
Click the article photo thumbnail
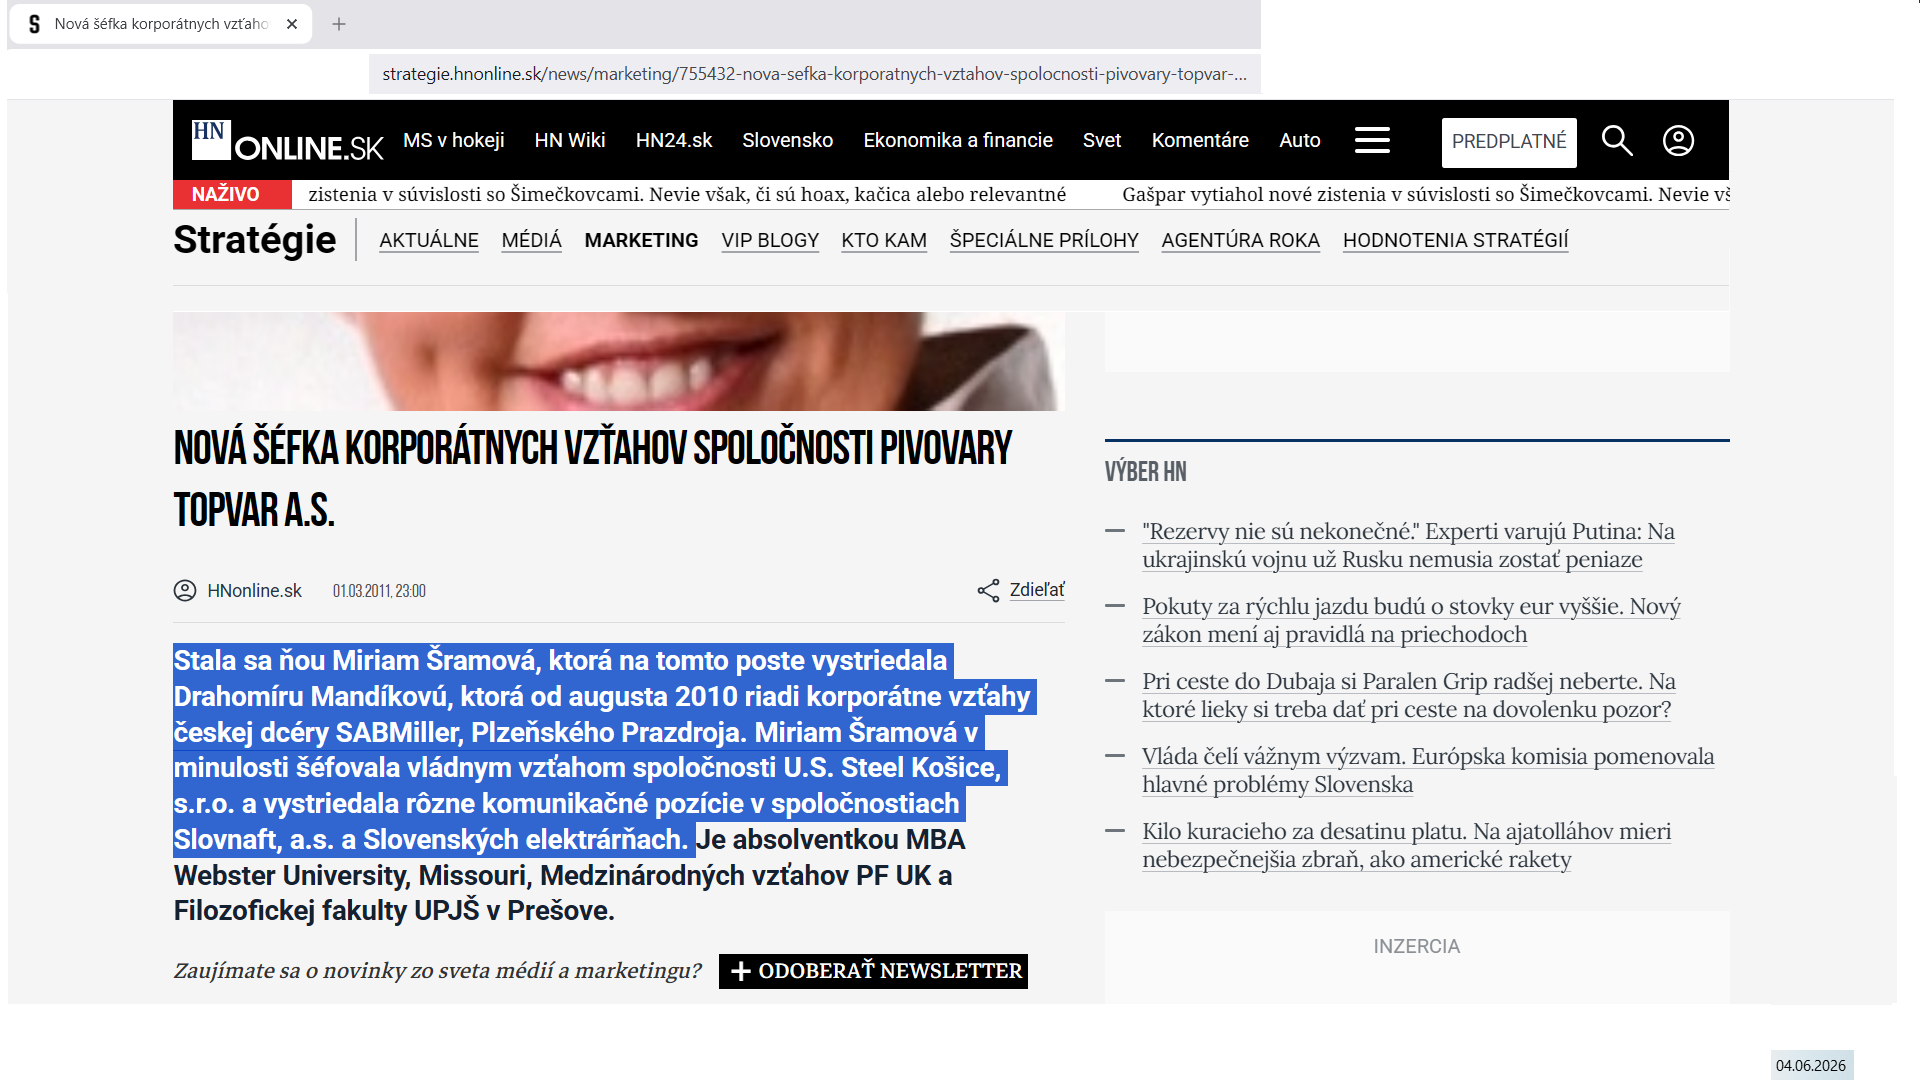[x=619, y=361]
